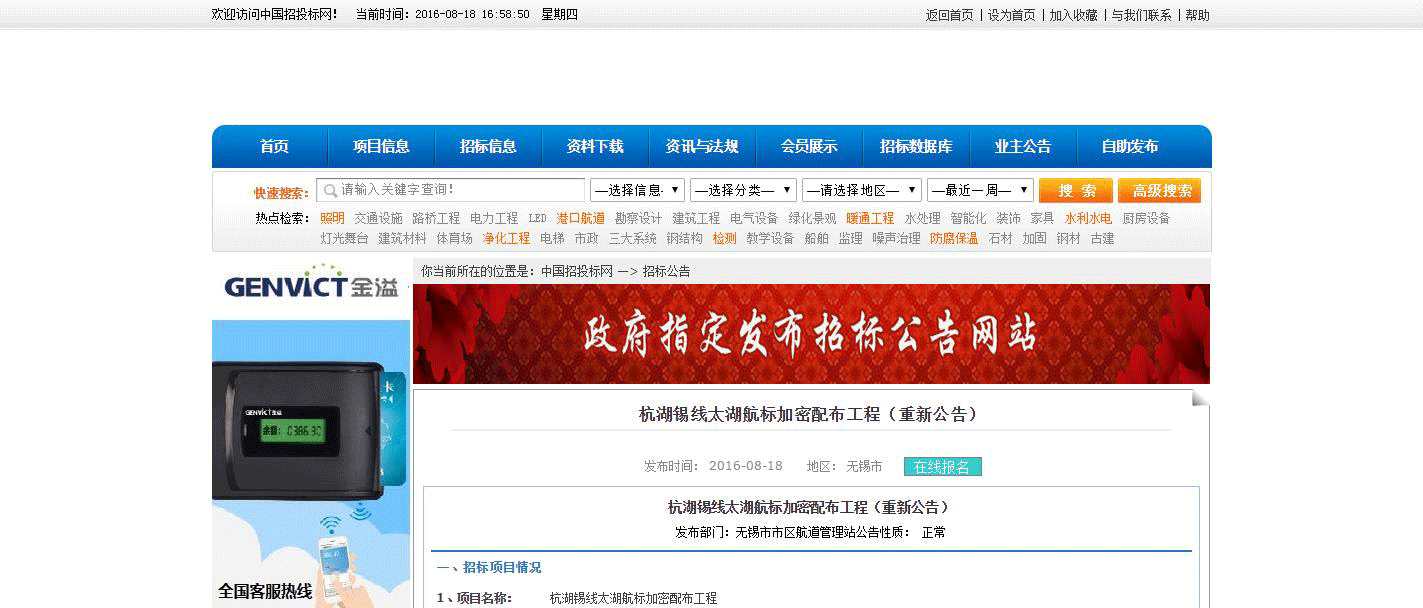Select hot keyword 绿化景观
1423x608 pixels.
812,218
